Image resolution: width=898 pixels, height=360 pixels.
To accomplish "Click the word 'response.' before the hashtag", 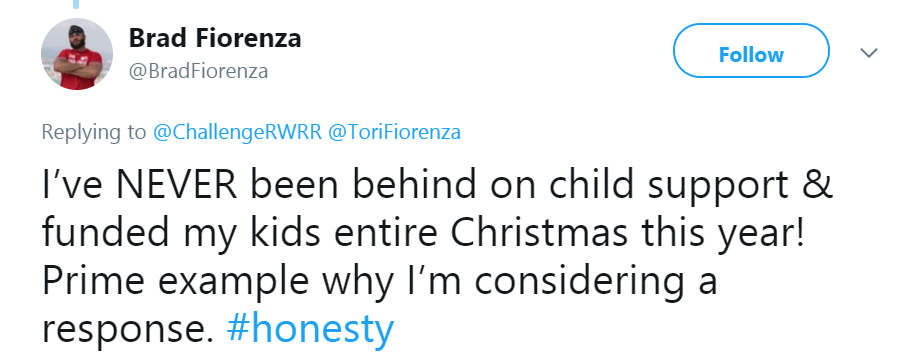I will point(129,331).
